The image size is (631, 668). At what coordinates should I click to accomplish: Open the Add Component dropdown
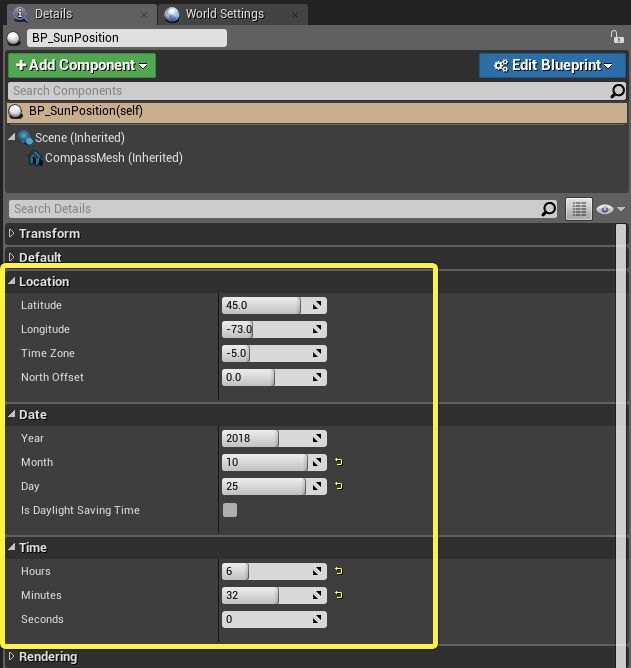coord(82,65)
